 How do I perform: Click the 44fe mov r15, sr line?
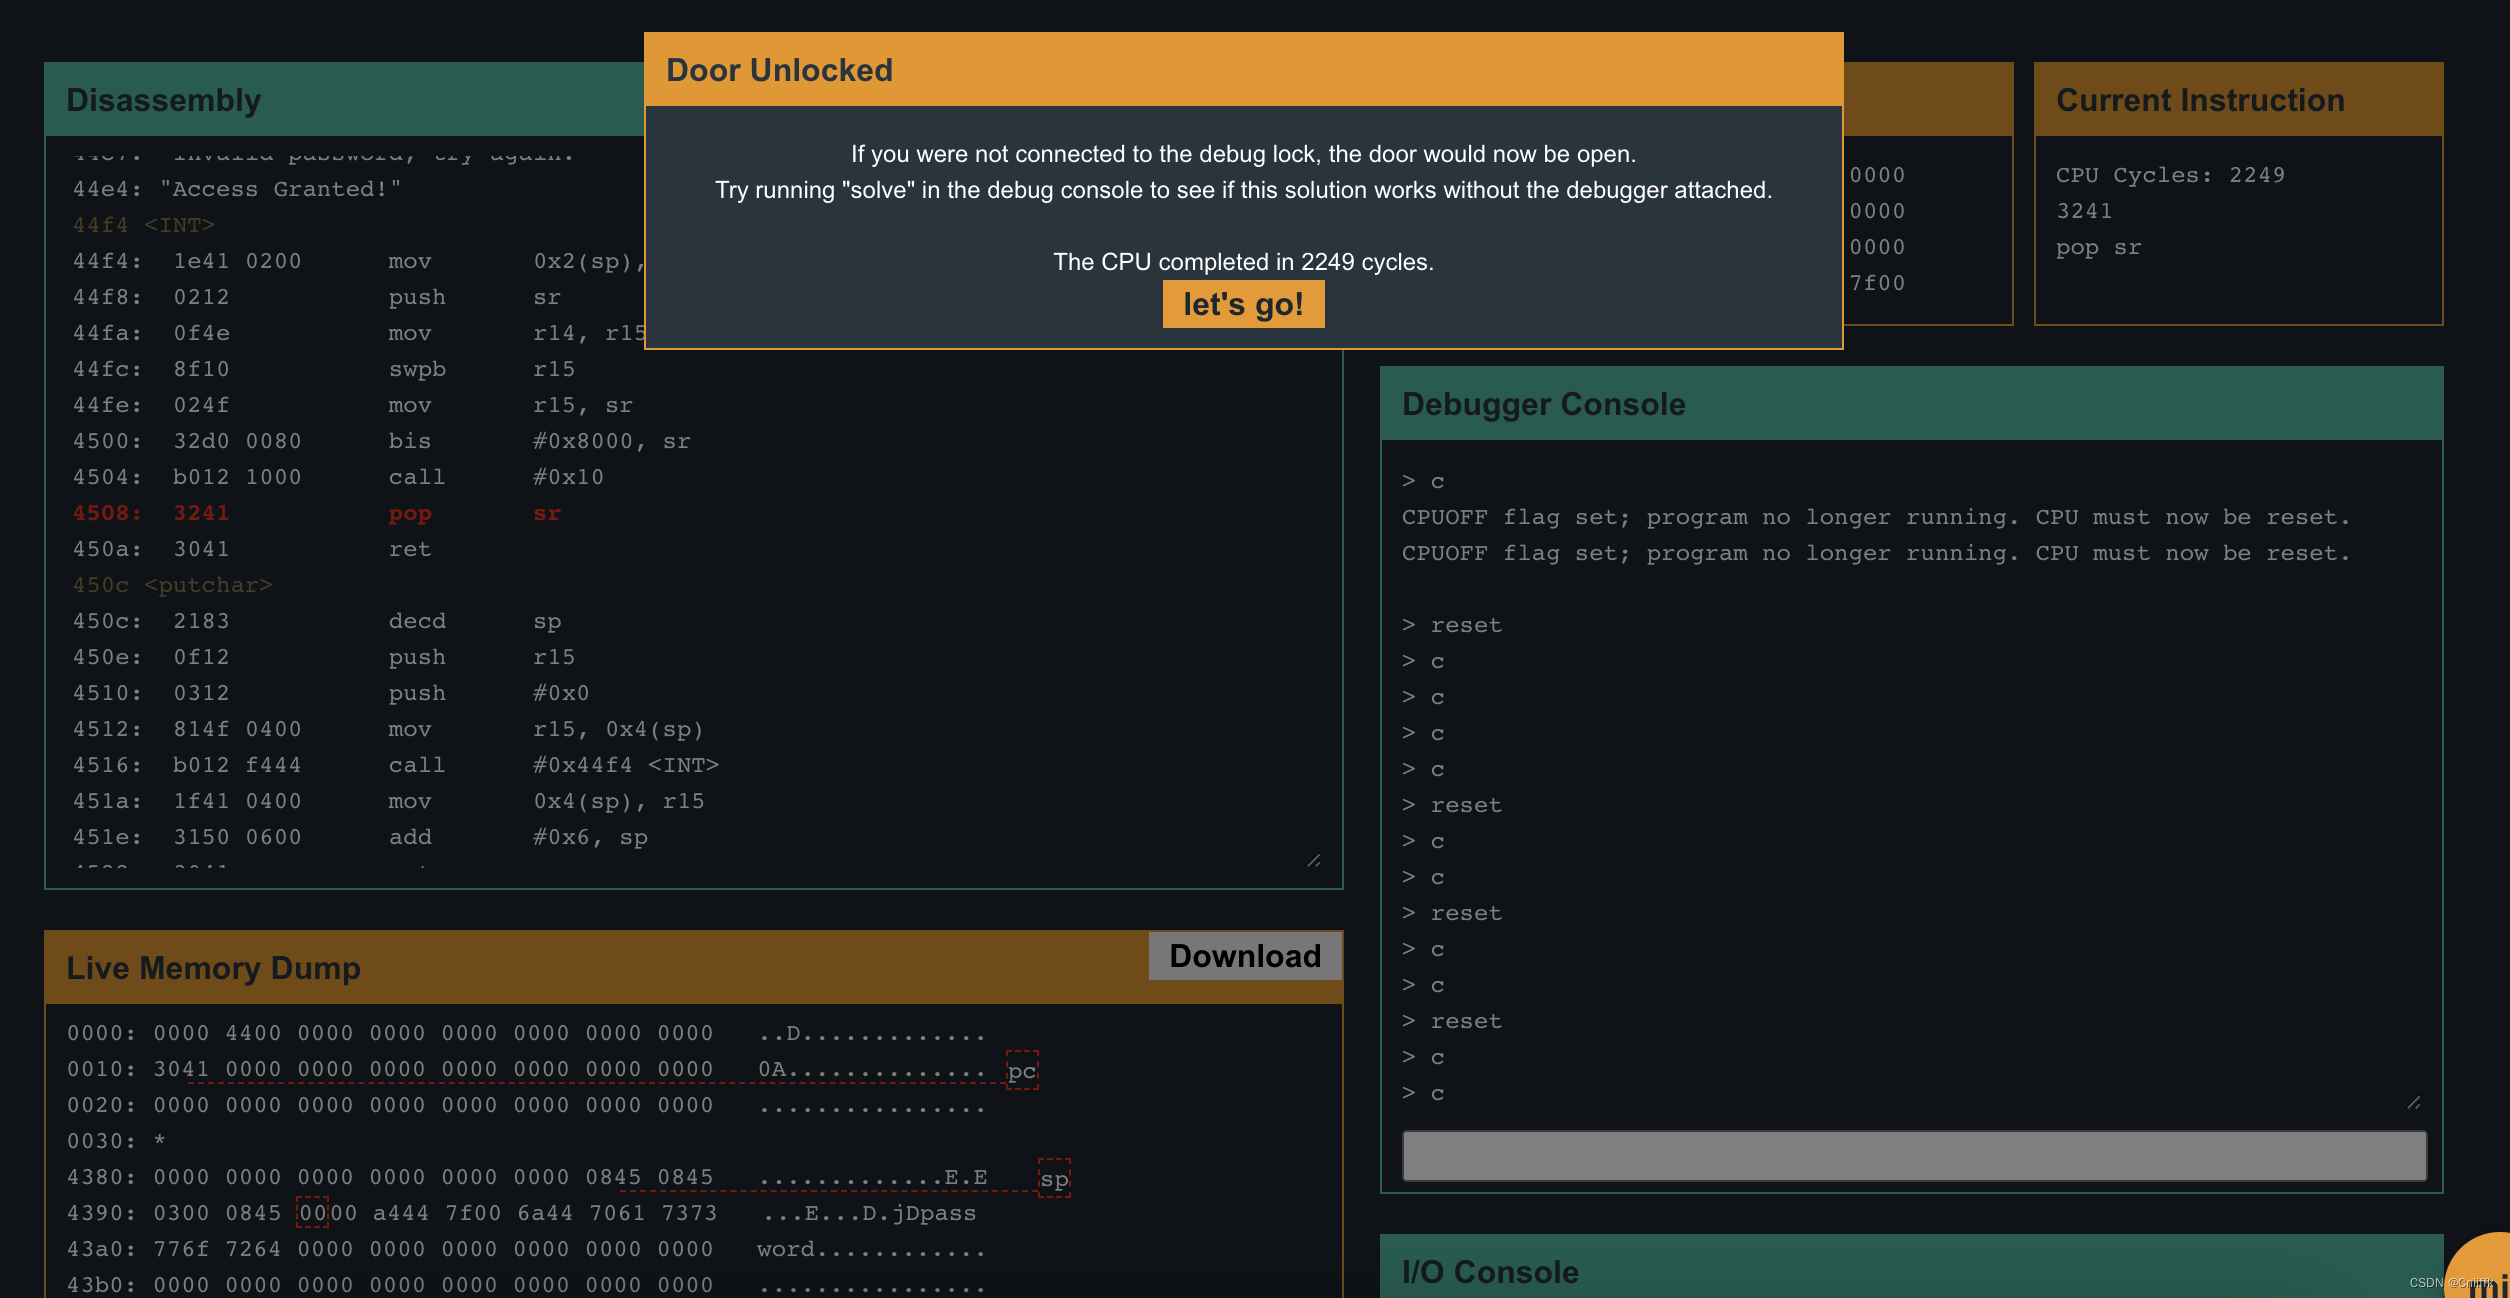point(352,405)
